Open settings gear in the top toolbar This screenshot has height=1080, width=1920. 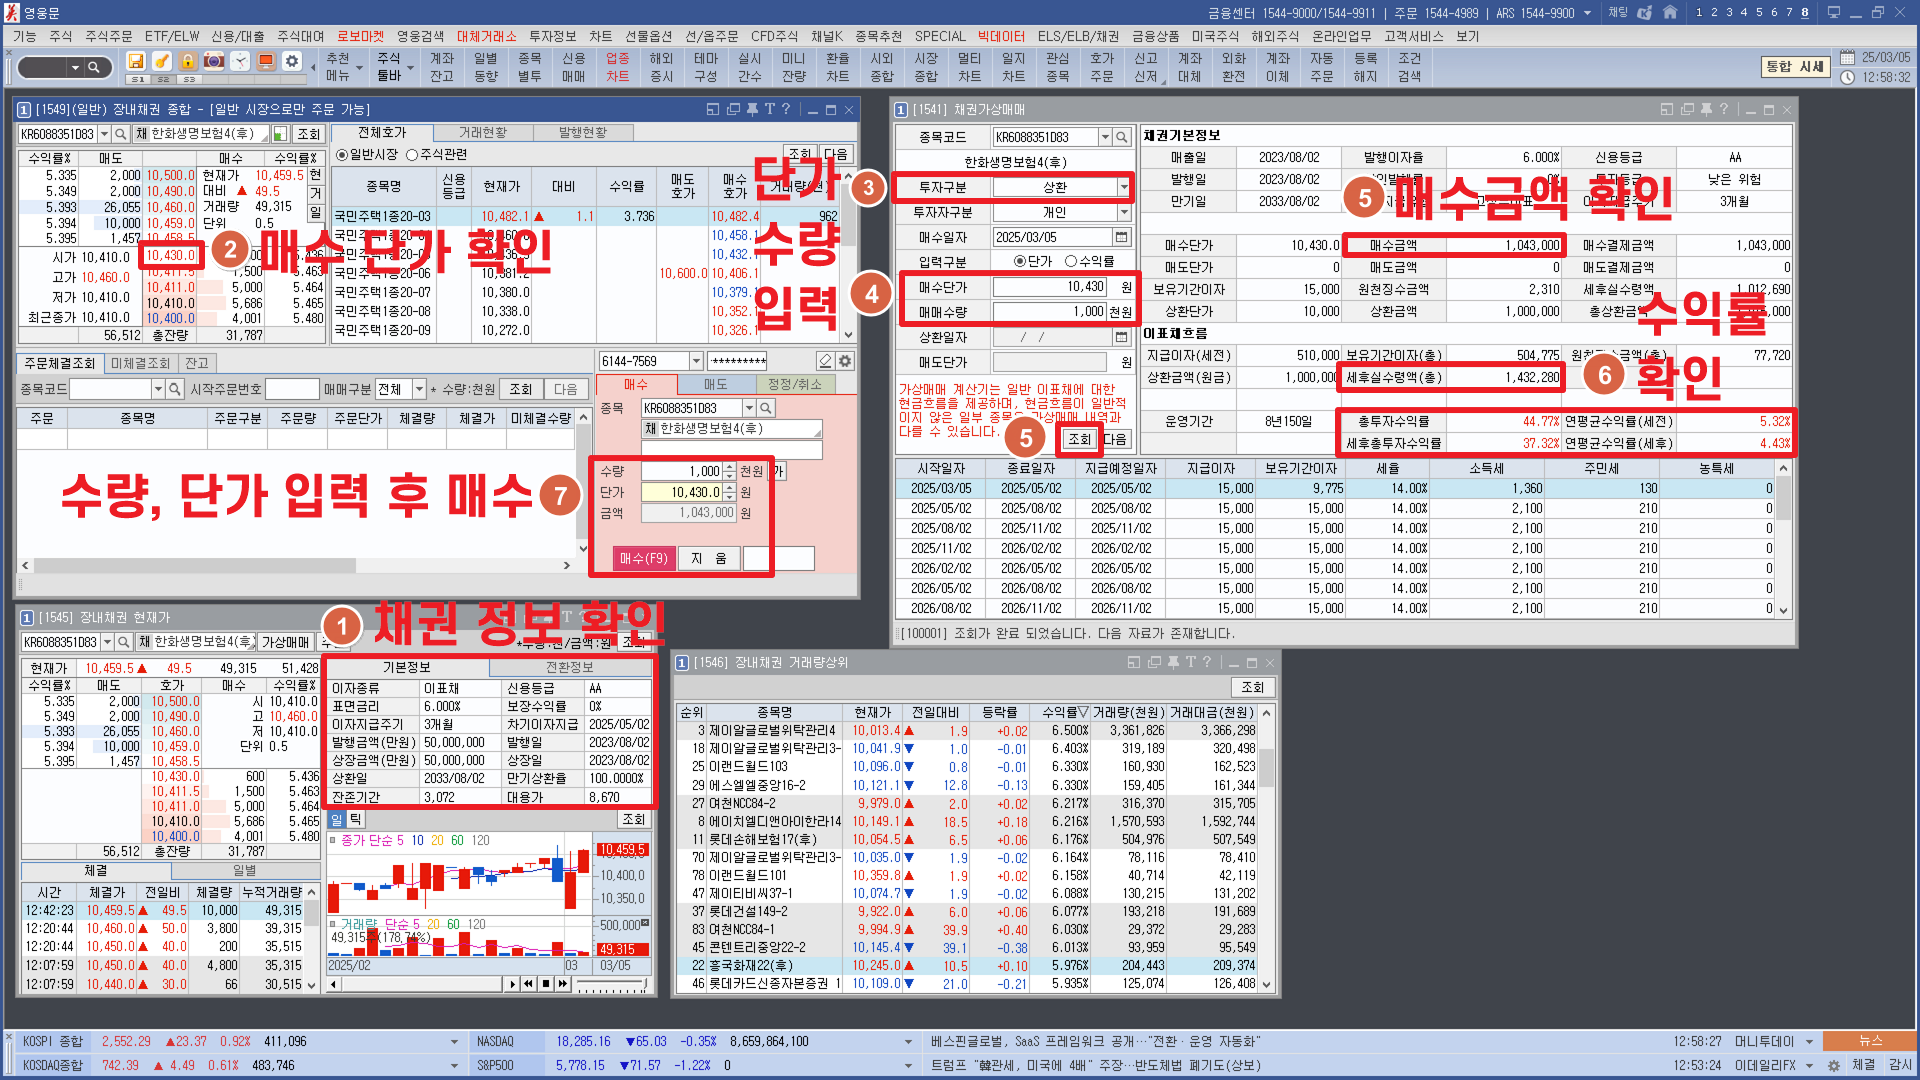point(292,61)
